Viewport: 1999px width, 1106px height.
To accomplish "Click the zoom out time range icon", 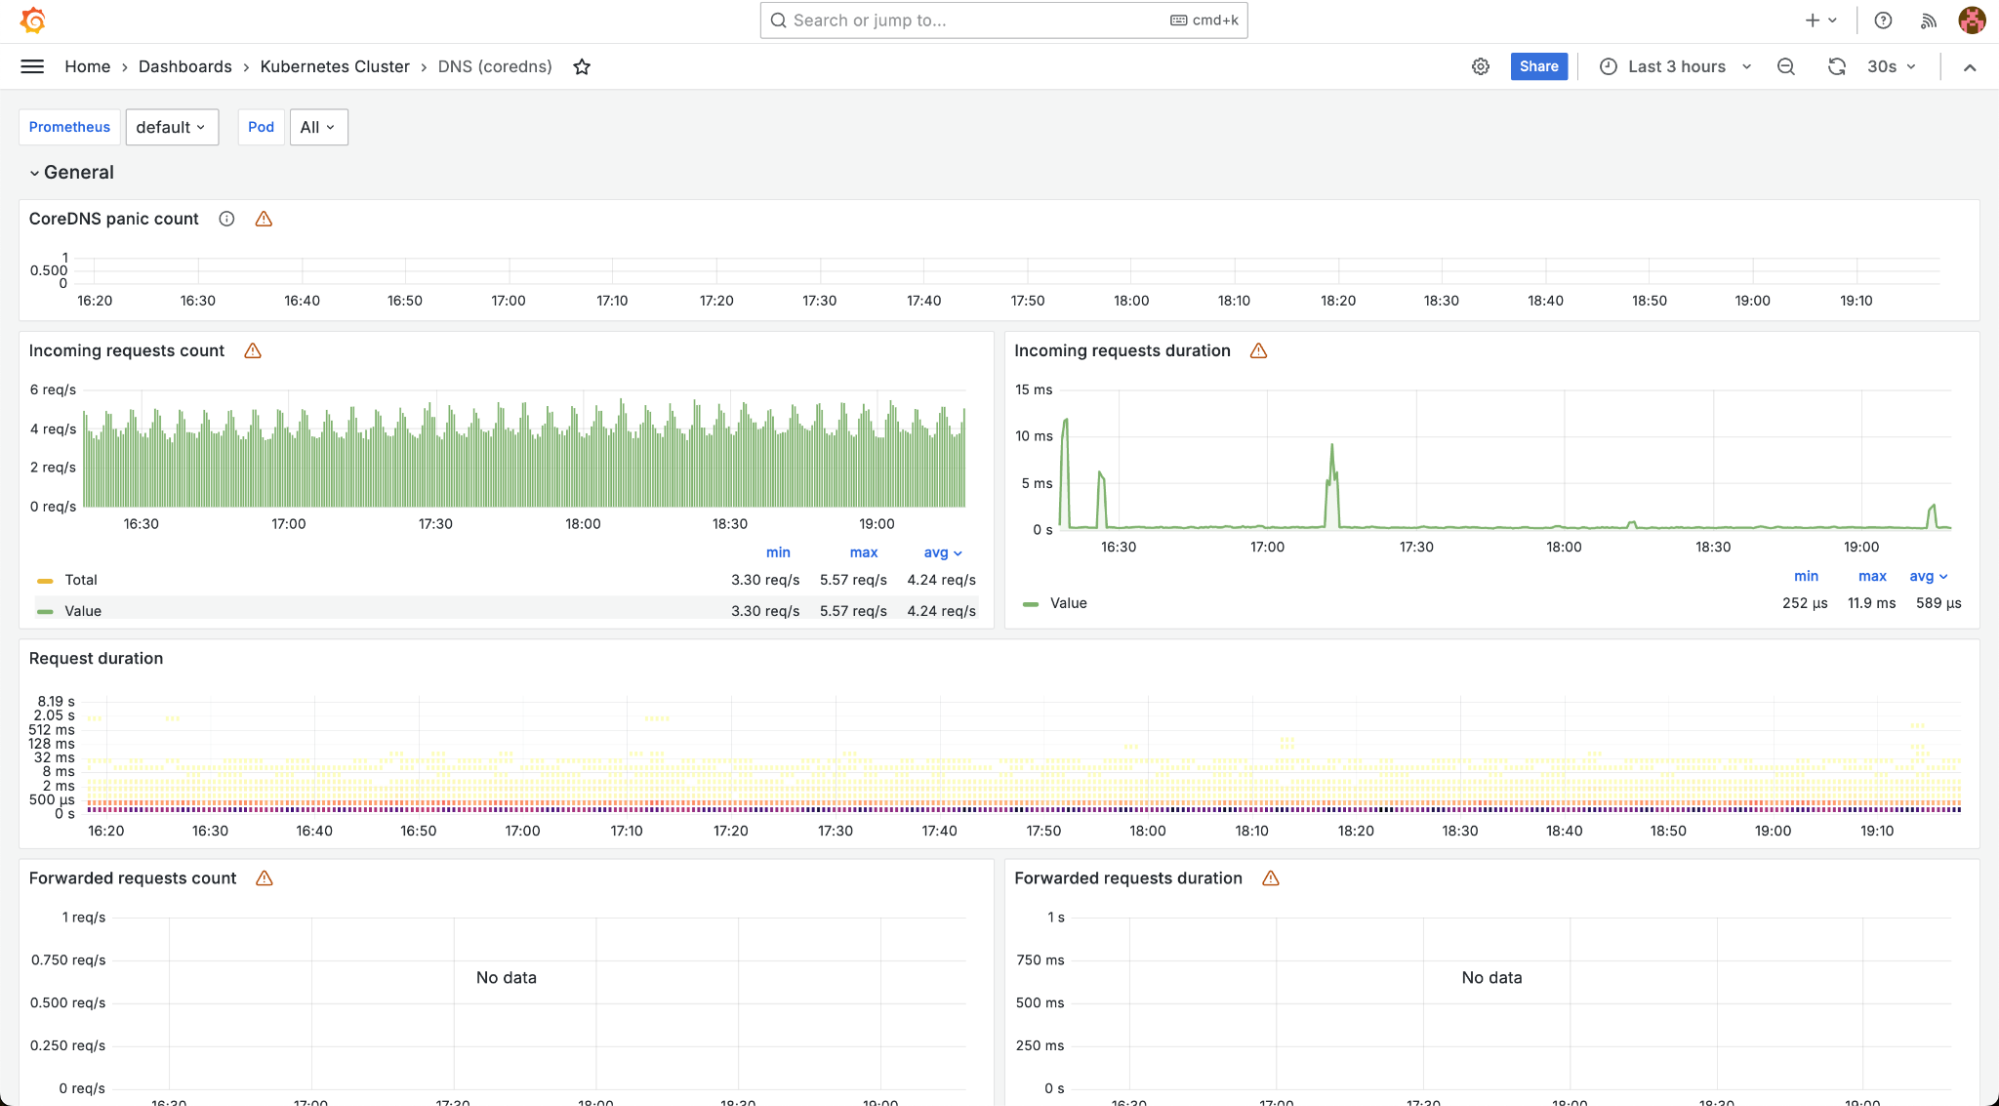I will pyautogui.click(x=1786, y=67).
